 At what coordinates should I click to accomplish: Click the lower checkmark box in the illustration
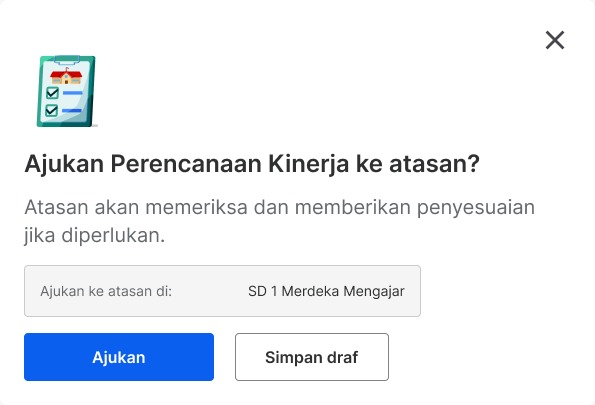[52, 110]
